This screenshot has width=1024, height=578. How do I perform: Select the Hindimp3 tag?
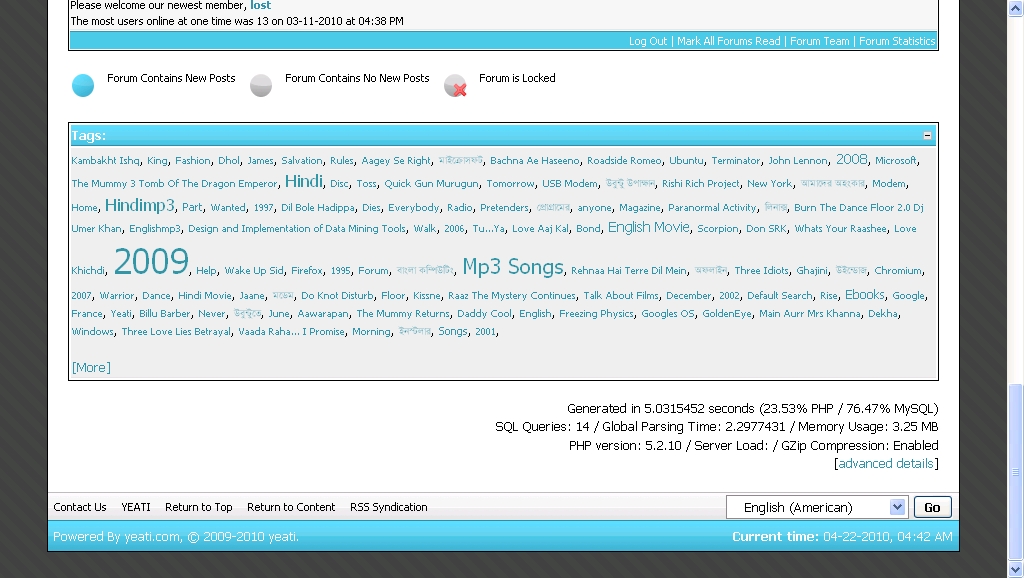point(139,206)
